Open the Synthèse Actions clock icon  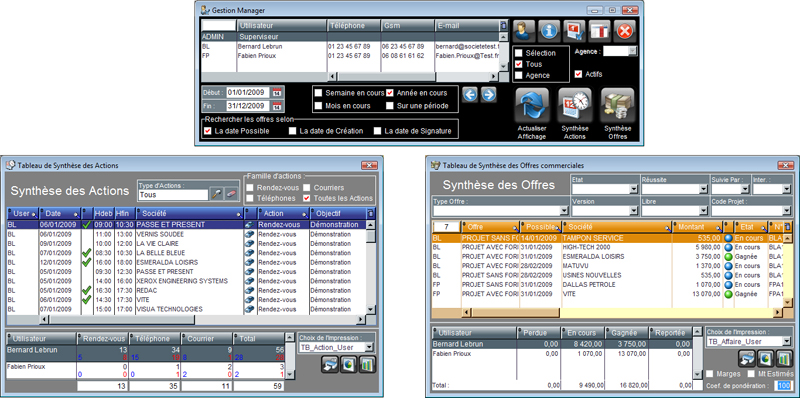575,105
